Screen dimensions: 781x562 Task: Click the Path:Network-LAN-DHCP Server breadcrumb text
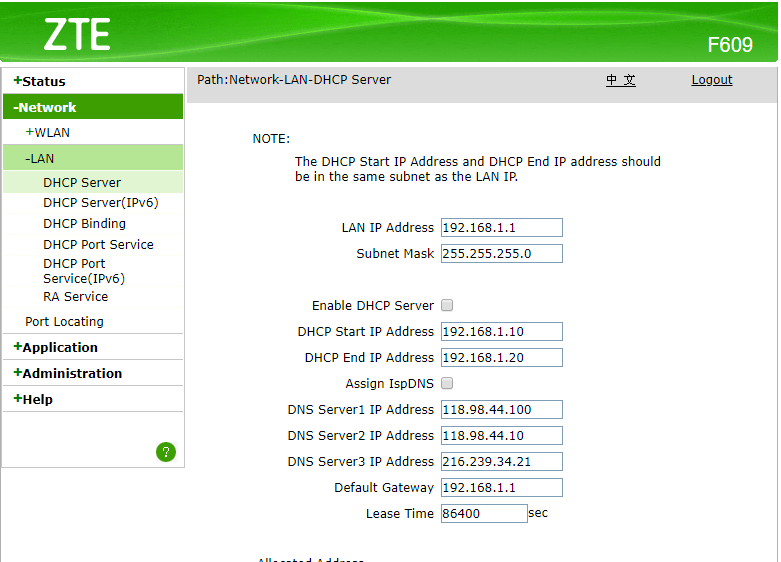[294, 80]
